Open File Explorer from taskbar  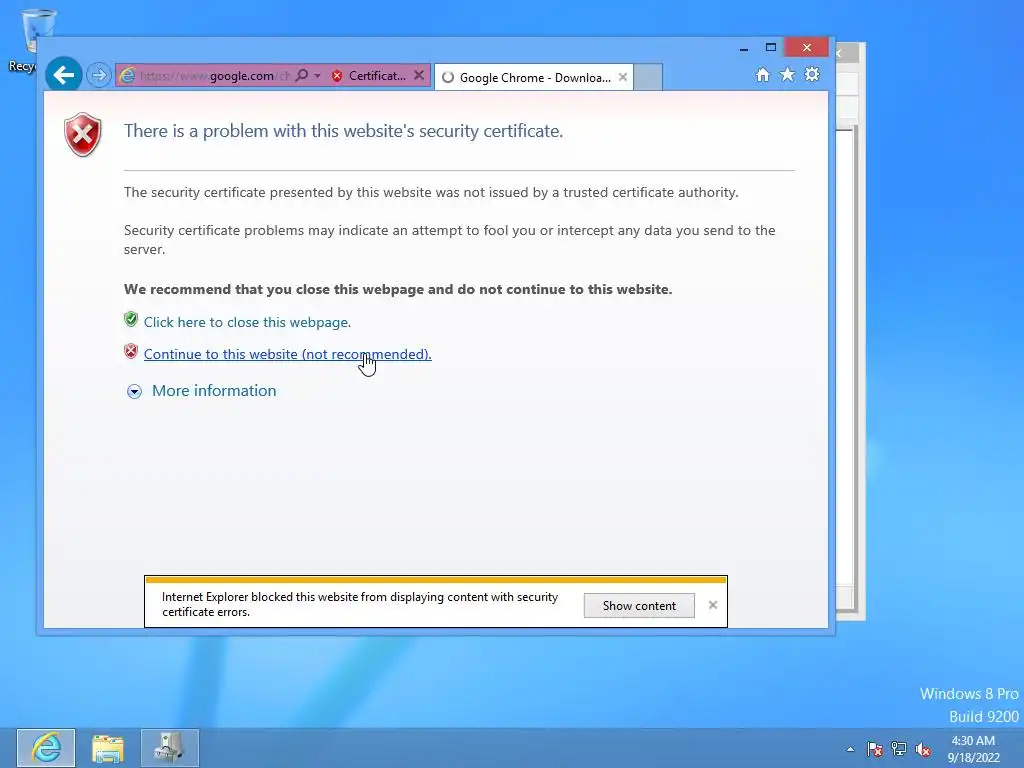pyautogui.click(x=108, y=748)
